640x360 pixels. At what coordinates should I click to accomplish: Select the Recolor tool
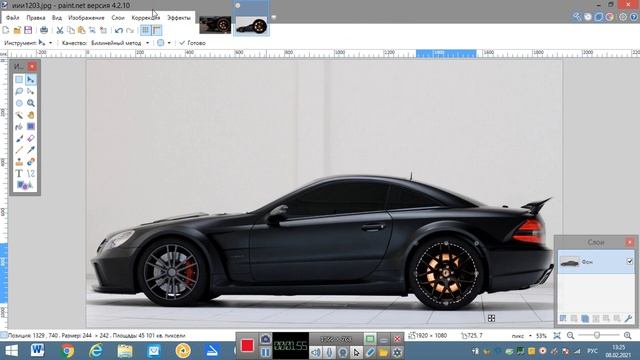point(31,162)
